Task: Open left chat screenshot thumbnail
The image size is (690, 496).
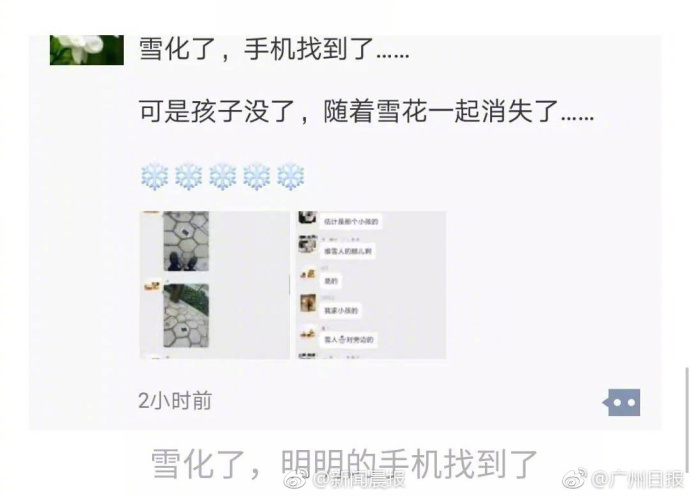Action: coord(215,285)
